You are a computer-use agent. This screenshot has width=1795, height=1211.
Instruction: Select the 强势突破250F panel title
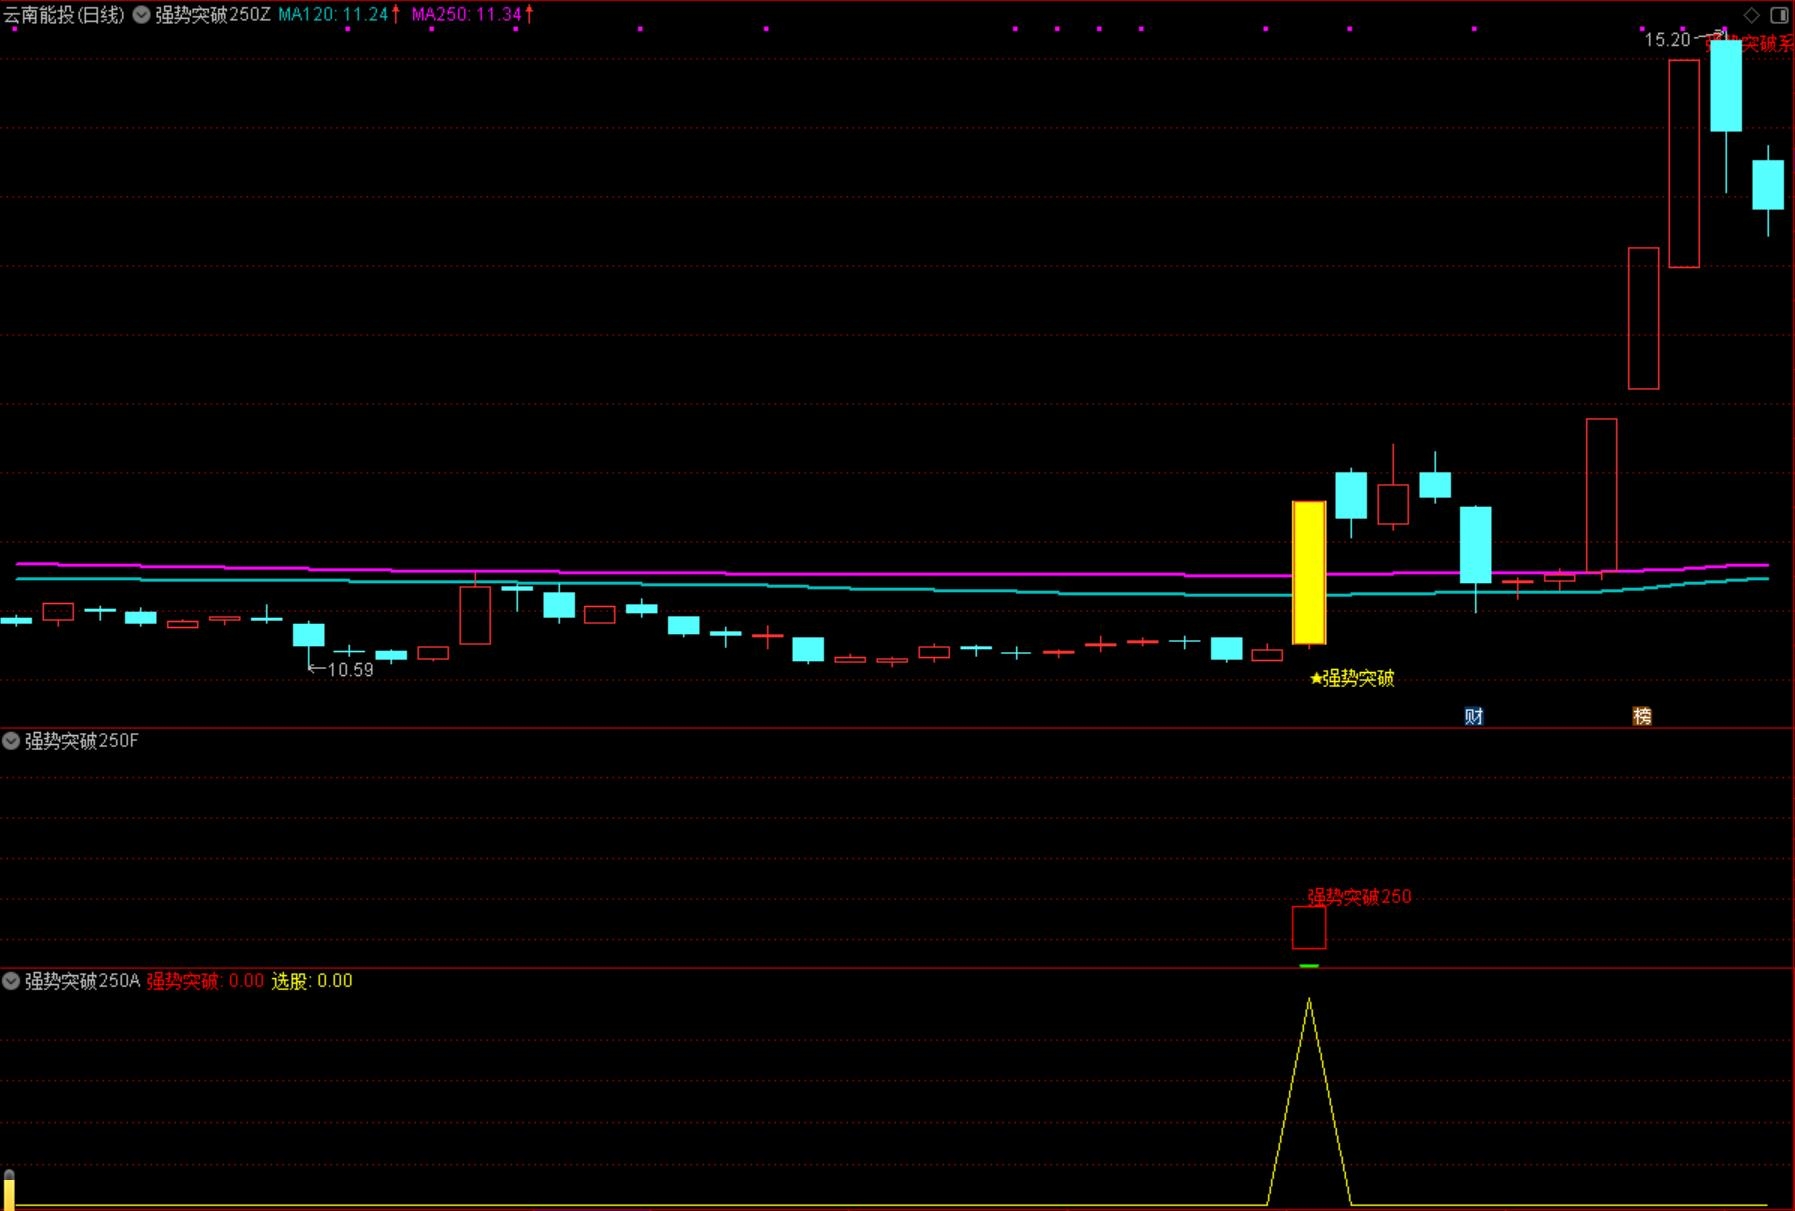click(x=82, y=741)
